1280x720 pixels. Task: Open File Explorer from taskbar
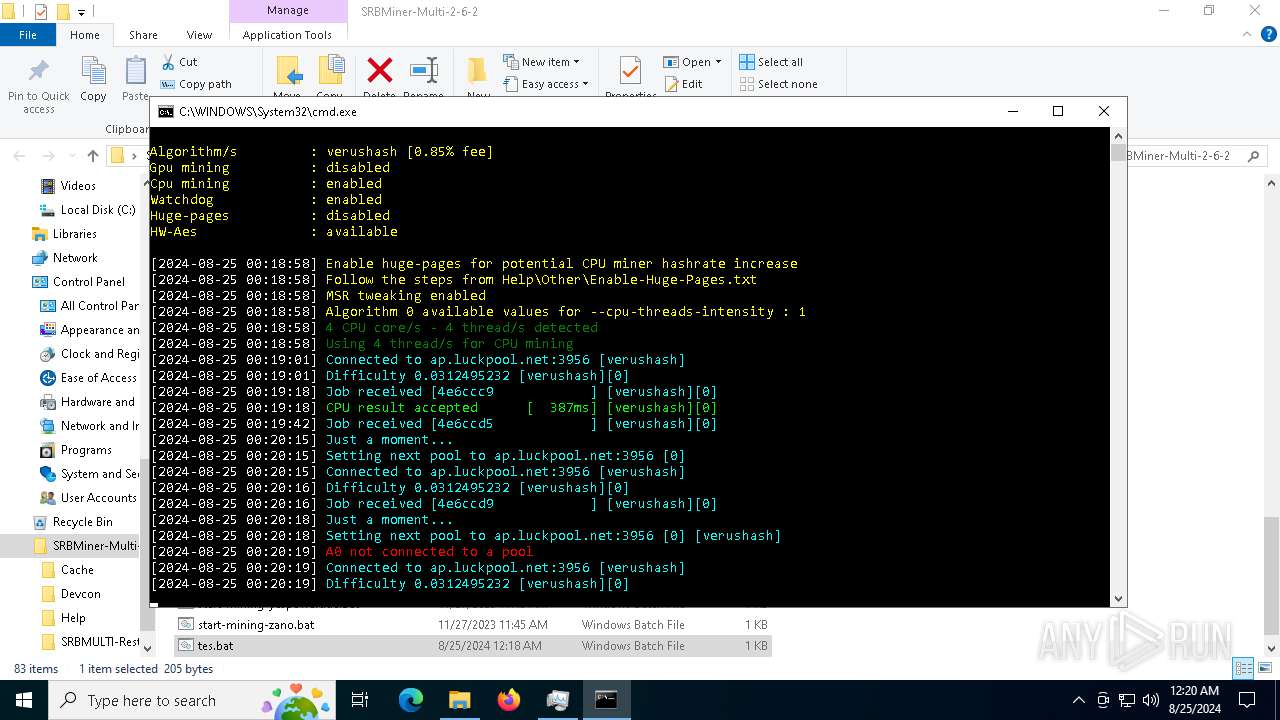tap(459, 700)
